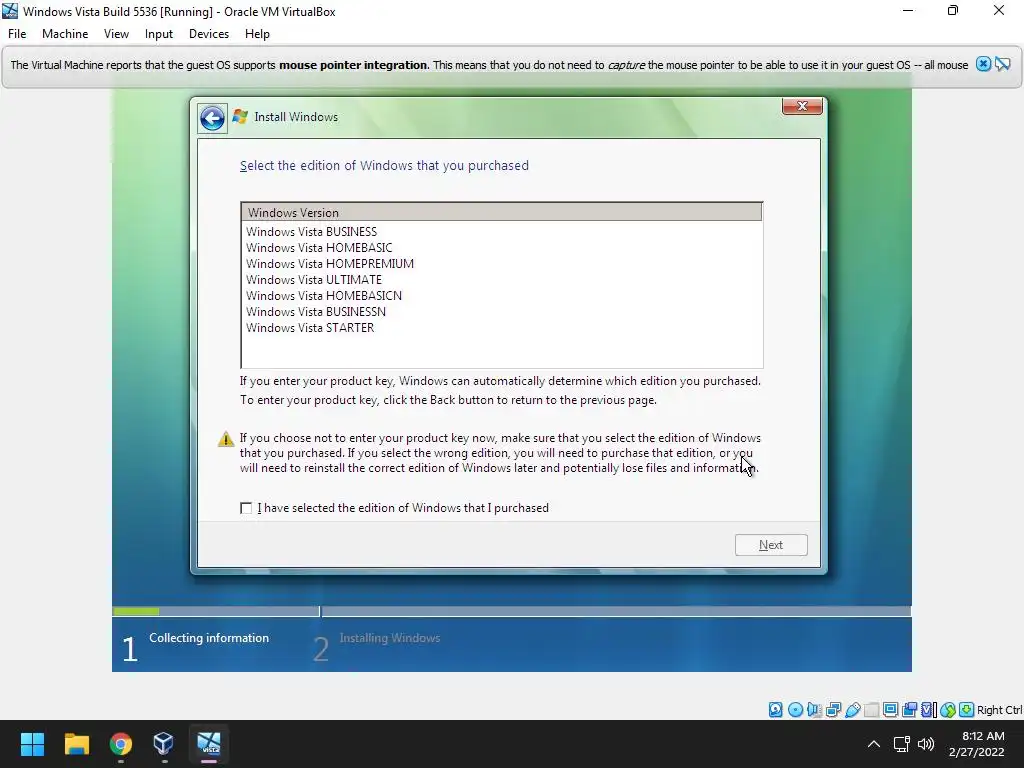Viewport: 1024px width, 768px height.
Task: Click the VirtualBox title bar Vista icon
Action: [10, 11]
